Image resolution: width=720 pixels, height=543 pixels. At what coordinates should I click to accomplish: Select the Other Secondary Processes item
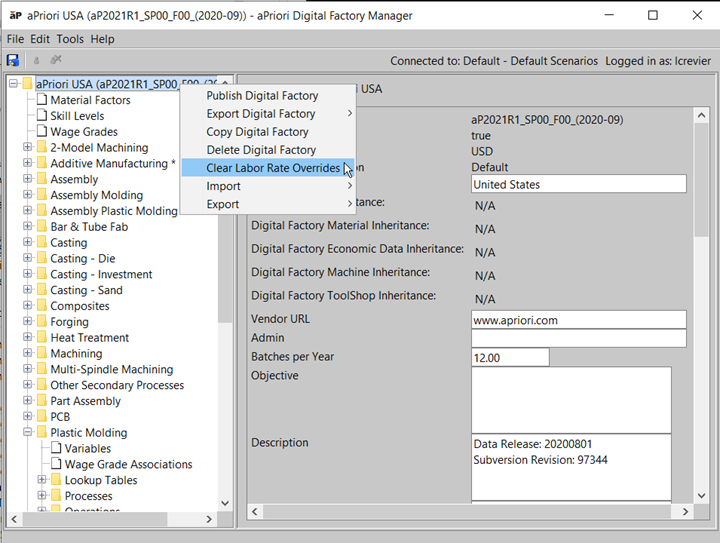tap(117, 385)
